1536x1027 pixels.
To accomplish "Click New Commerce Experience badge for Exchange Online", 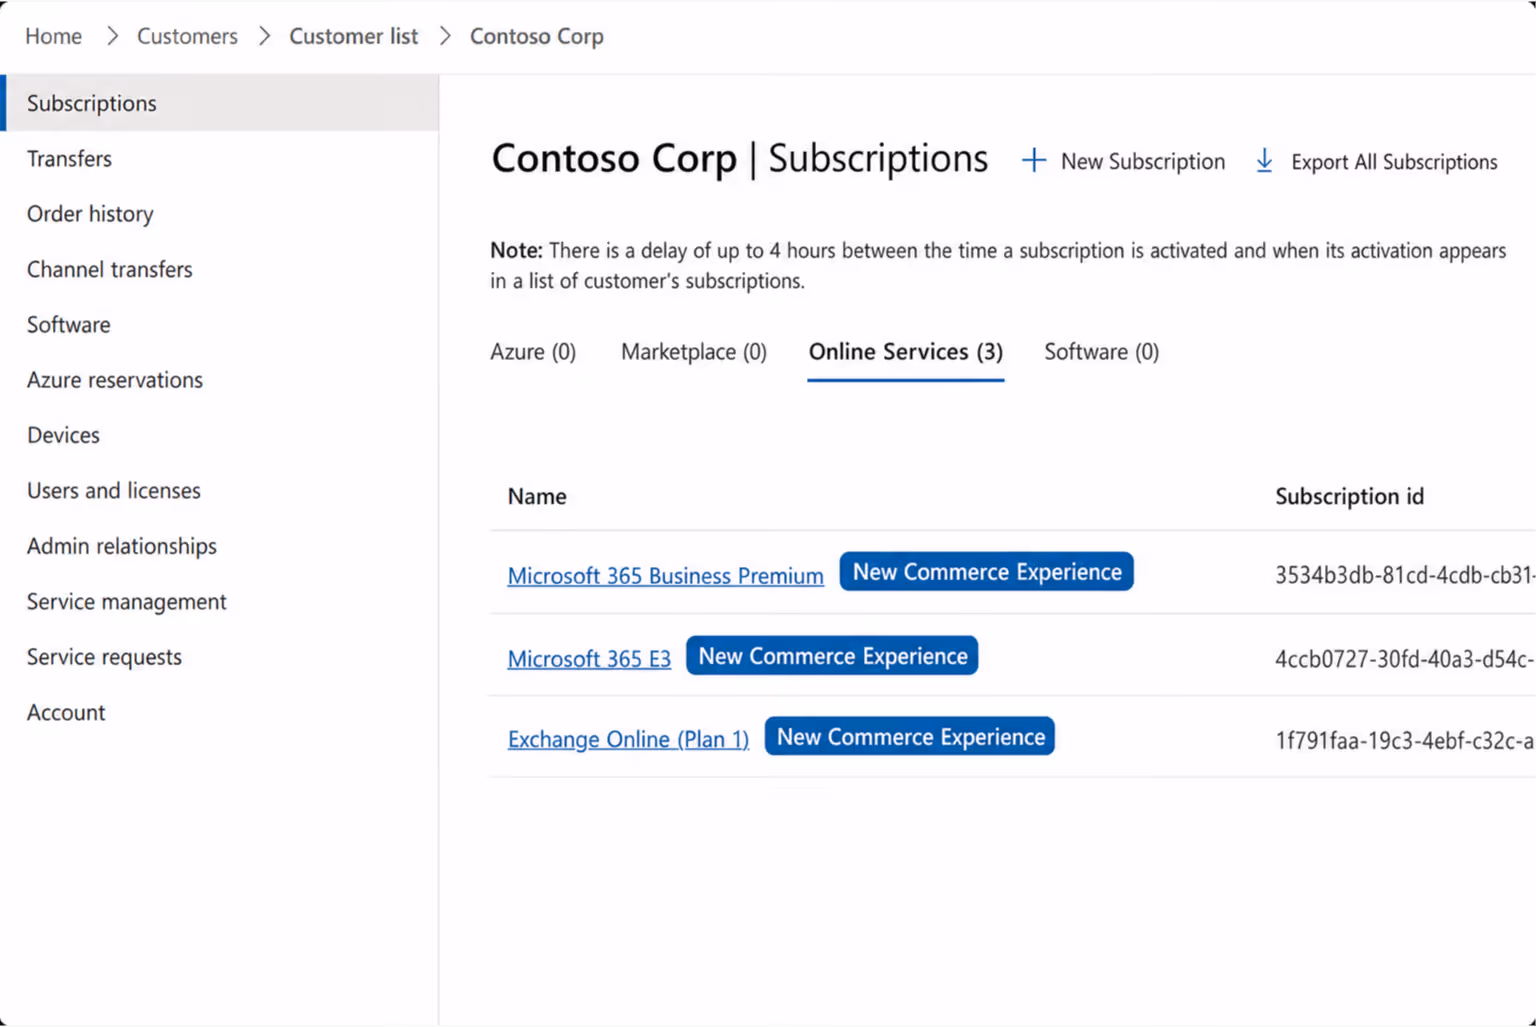I will (910, 737).
